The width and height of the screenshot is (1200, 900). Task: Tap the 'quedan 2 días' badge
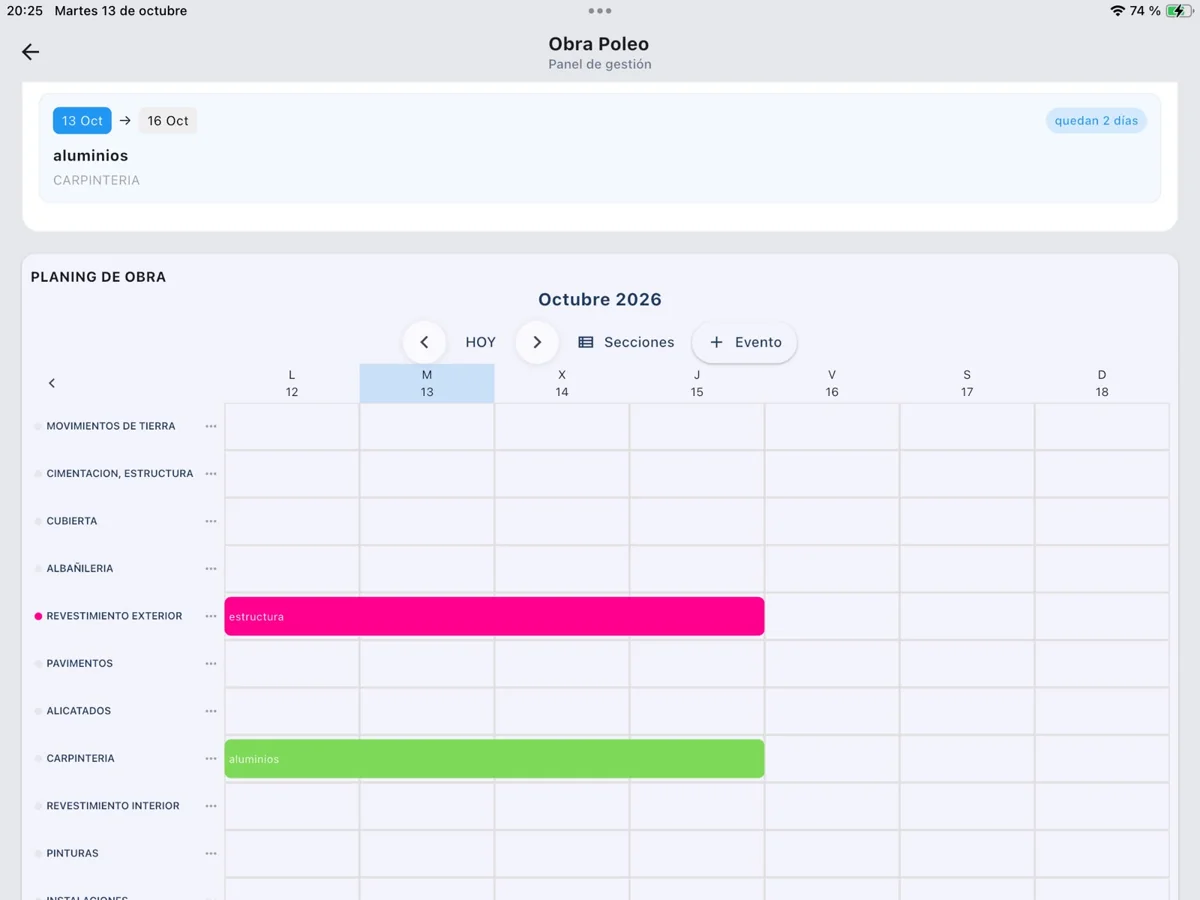1096,121
